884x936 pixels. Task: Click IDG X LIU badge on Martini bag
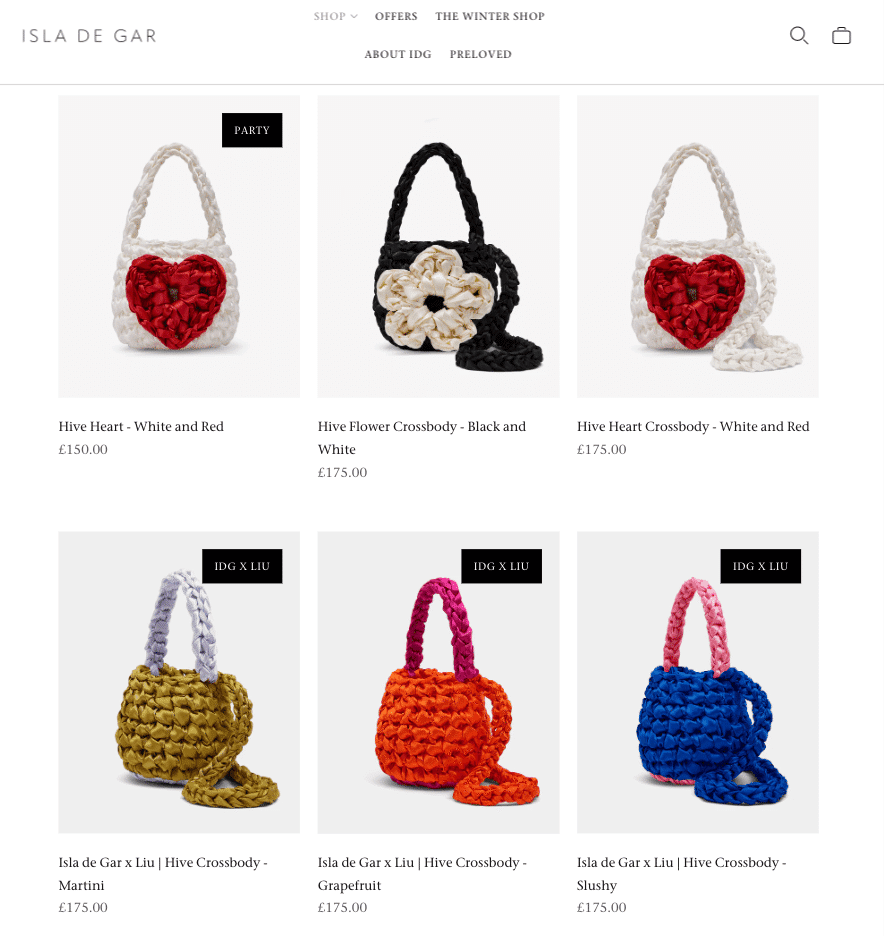[x=242, y=566]
